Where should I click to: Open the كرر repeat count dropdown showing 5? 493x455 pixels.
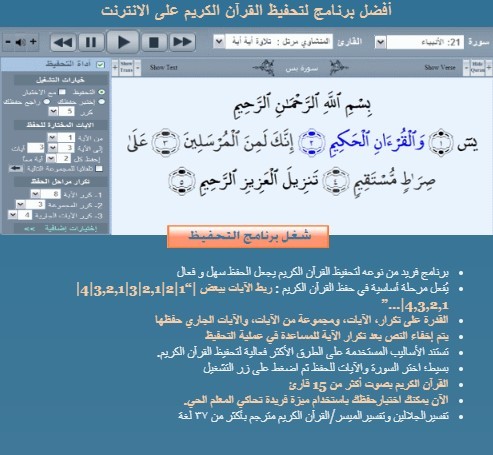(53, 111)
